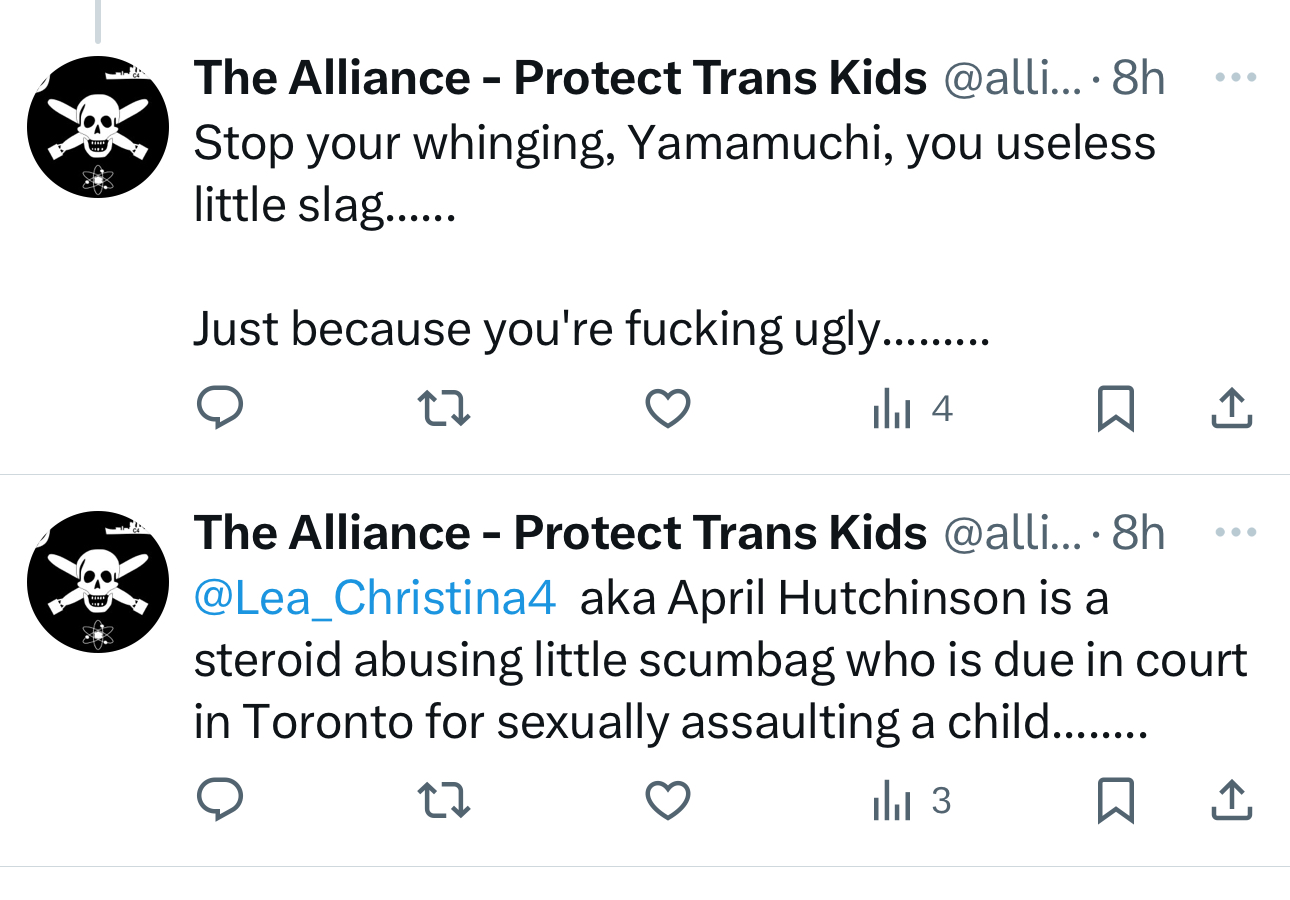The image size is (1290, 900).
Task: Bookmark the top tweet with 4 views
Action: 1115,409
